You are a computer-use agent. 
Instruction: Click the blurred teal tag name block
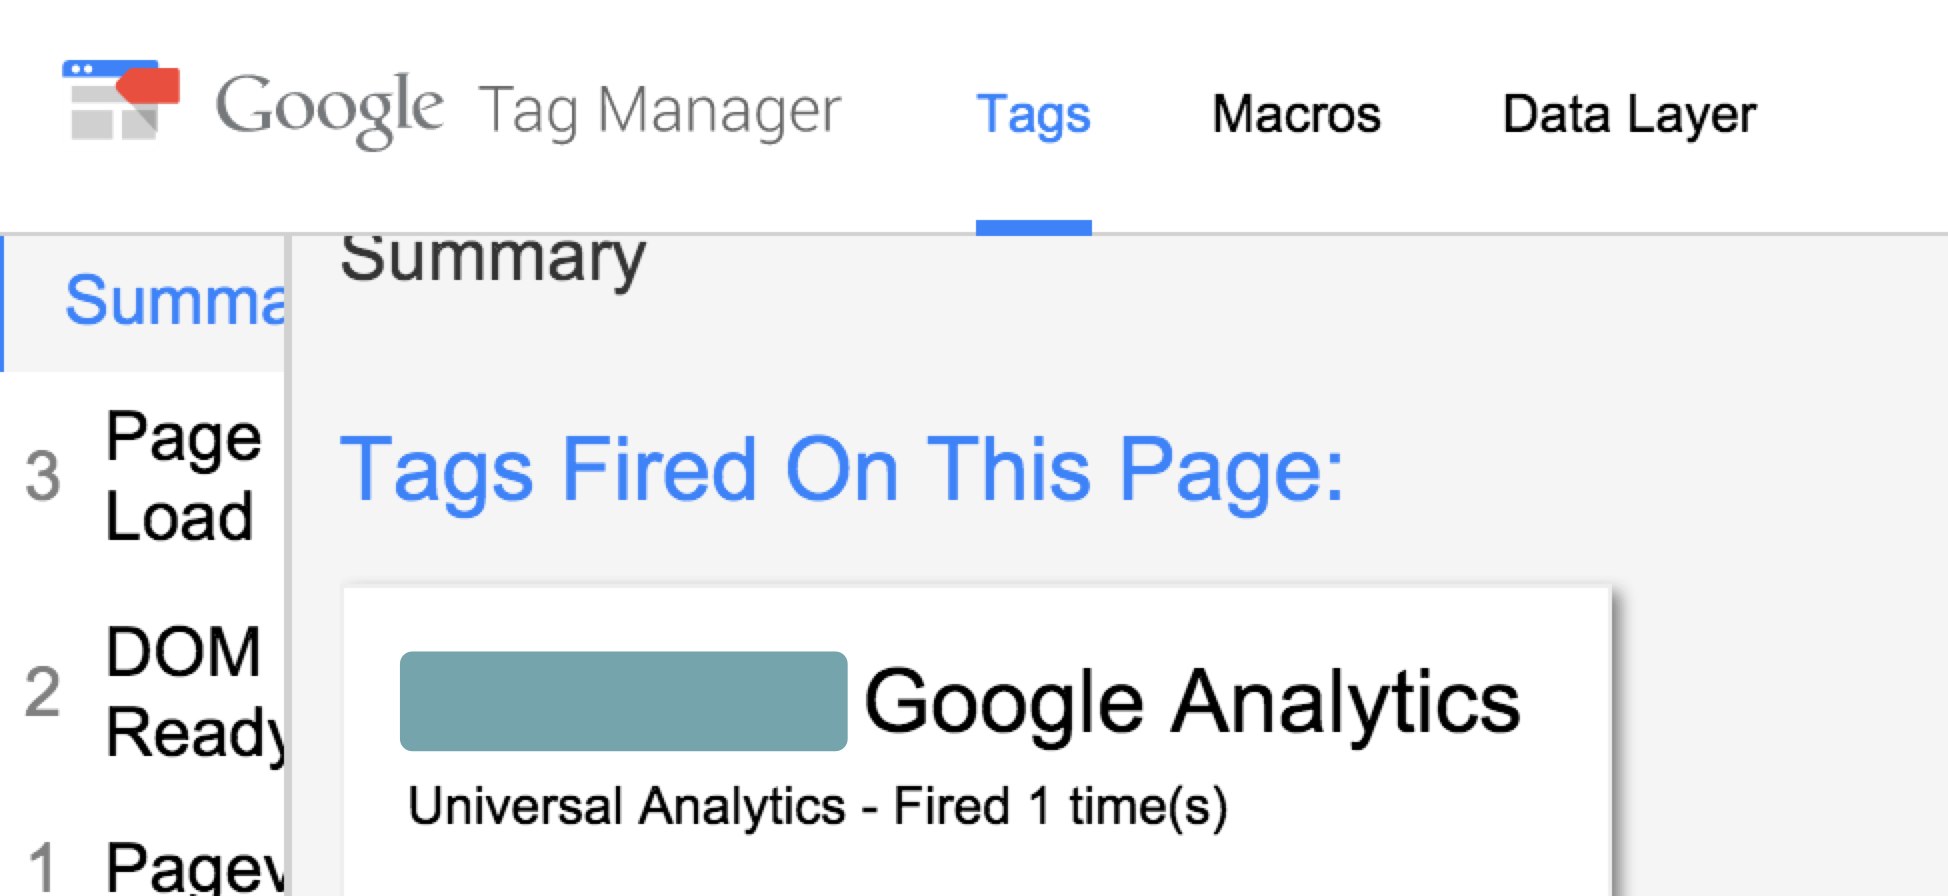[623, 701]
